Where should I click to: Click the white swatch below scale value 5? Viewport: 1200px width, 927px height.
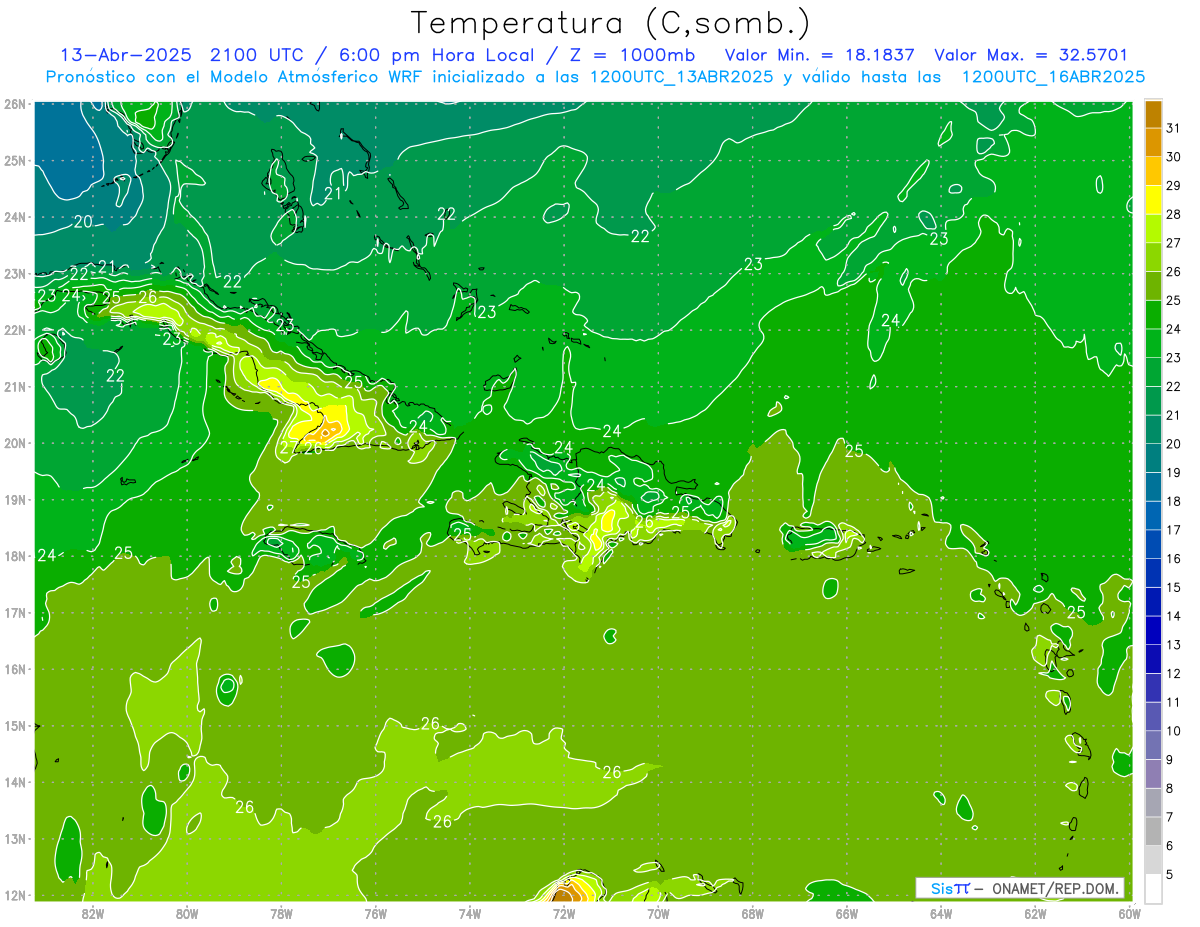(1153, 888)
